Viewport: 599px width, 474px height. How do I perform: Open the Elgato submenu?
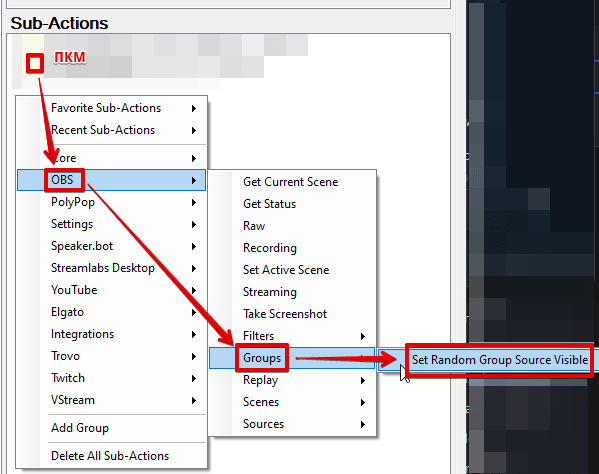111,312
